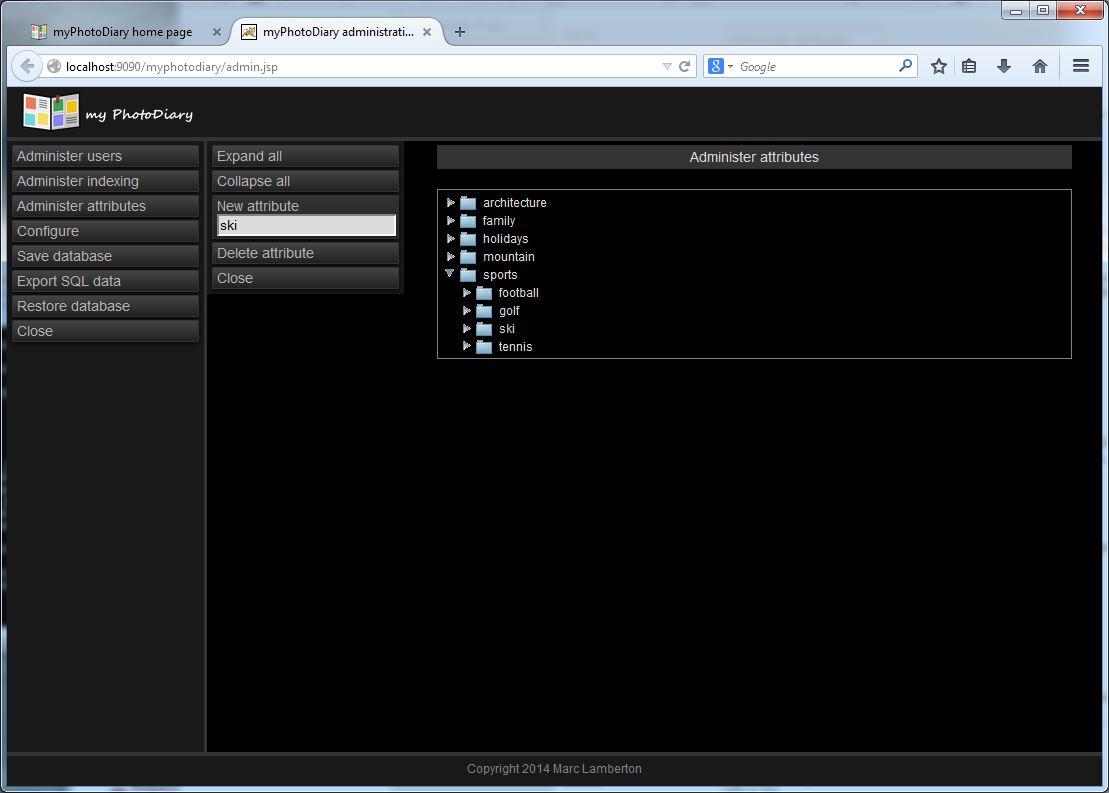Select the myPhotoDiary administration tab
Viewport: 1109px width, 793px height.
[337, 32]
